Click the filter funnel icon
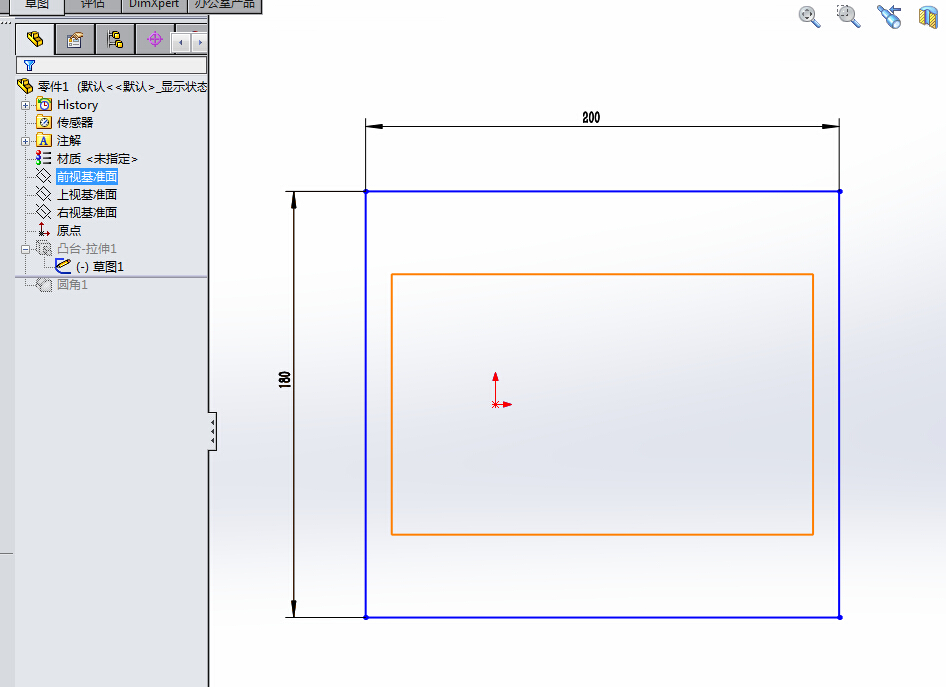Viewport: 946px width, 687px height. 29,65
